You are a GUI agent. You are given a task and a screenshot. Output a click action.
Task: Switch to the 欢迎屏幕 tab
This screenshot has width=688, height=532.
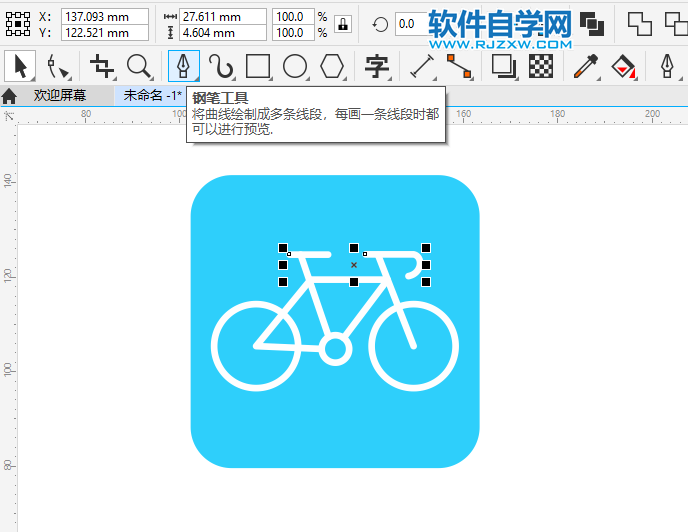point(60,95)
